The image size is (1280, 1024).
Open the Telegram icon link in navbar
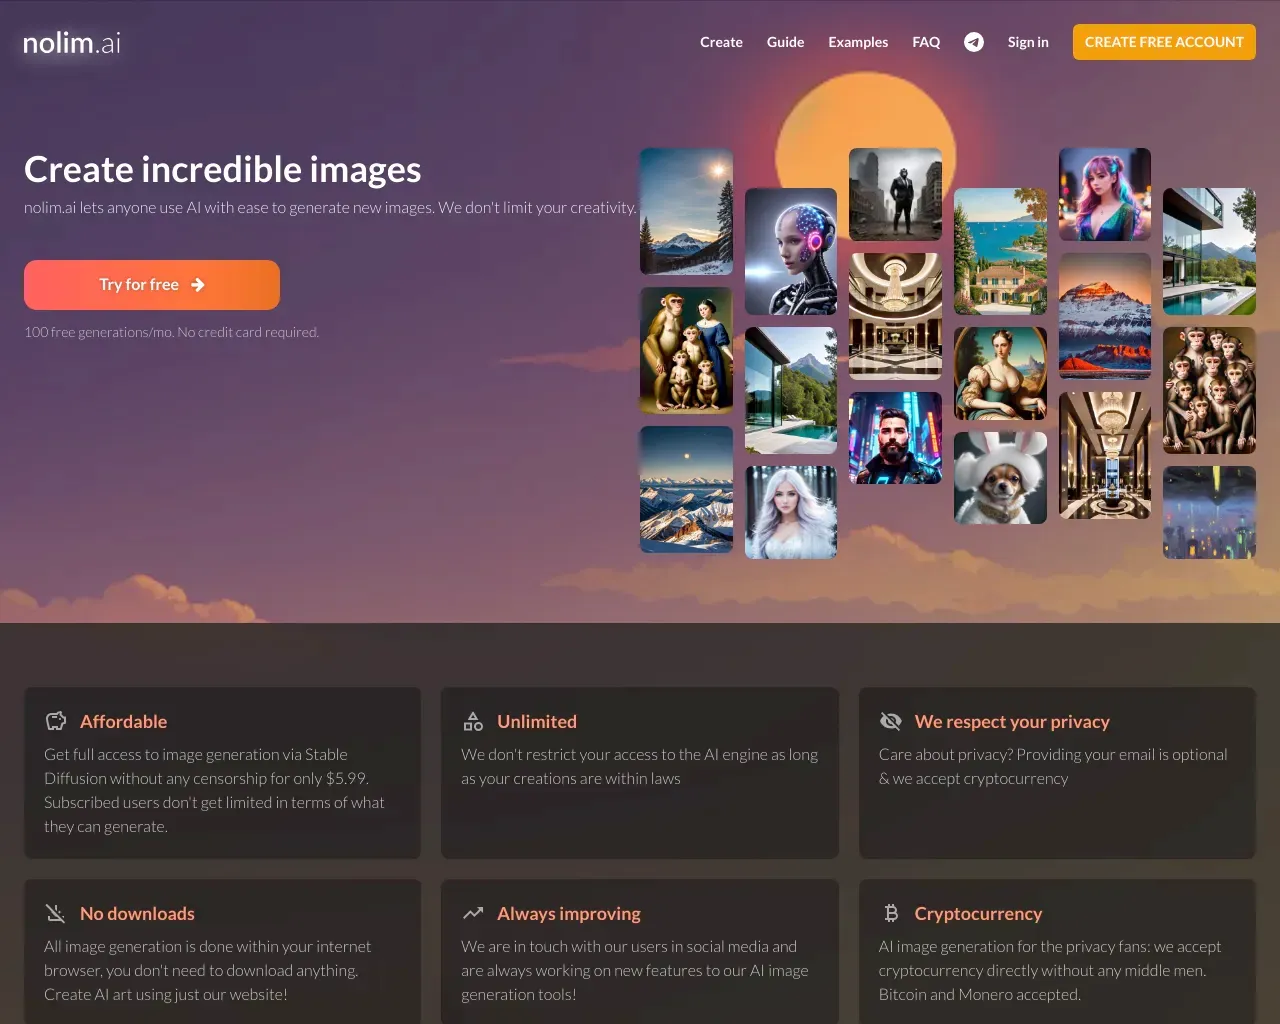[x=974, y=42]
